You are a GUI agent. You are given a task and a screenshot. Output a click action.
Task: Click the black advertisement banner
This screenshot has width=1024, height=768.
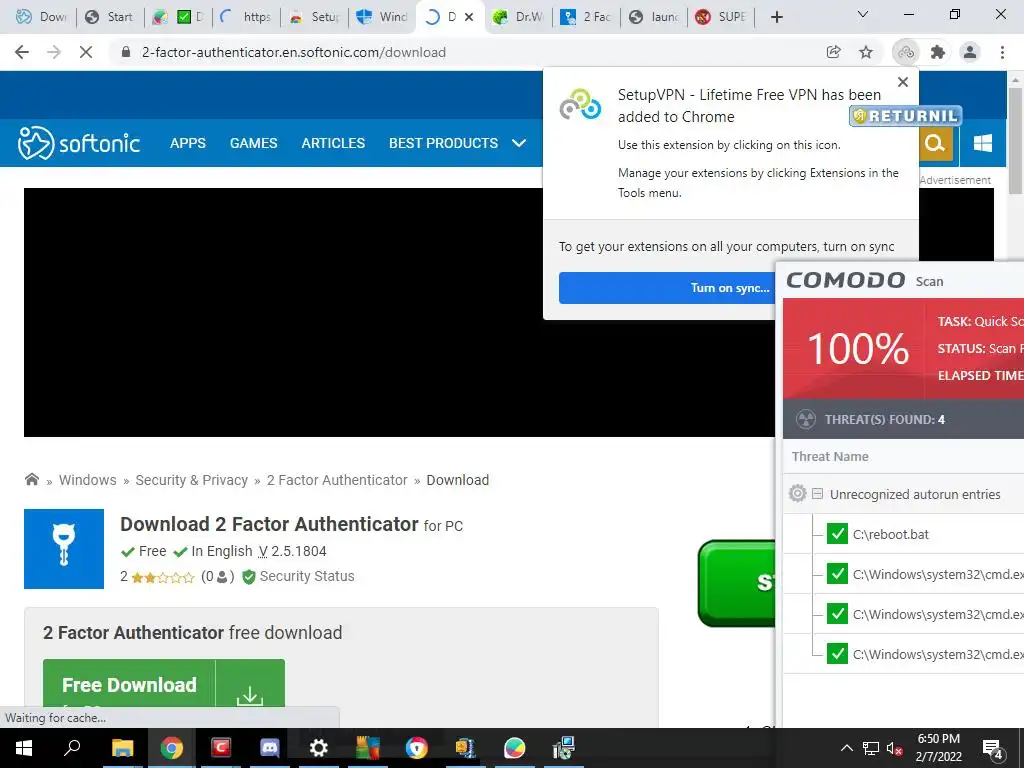399,312
